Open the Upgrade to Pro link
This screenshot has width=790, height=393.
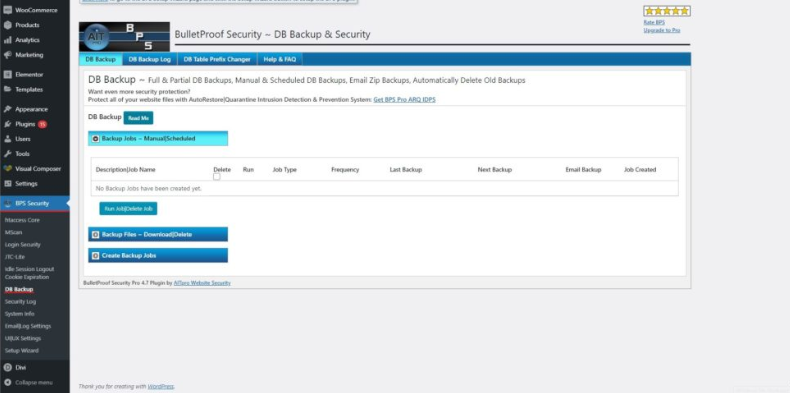pos(662,30)
